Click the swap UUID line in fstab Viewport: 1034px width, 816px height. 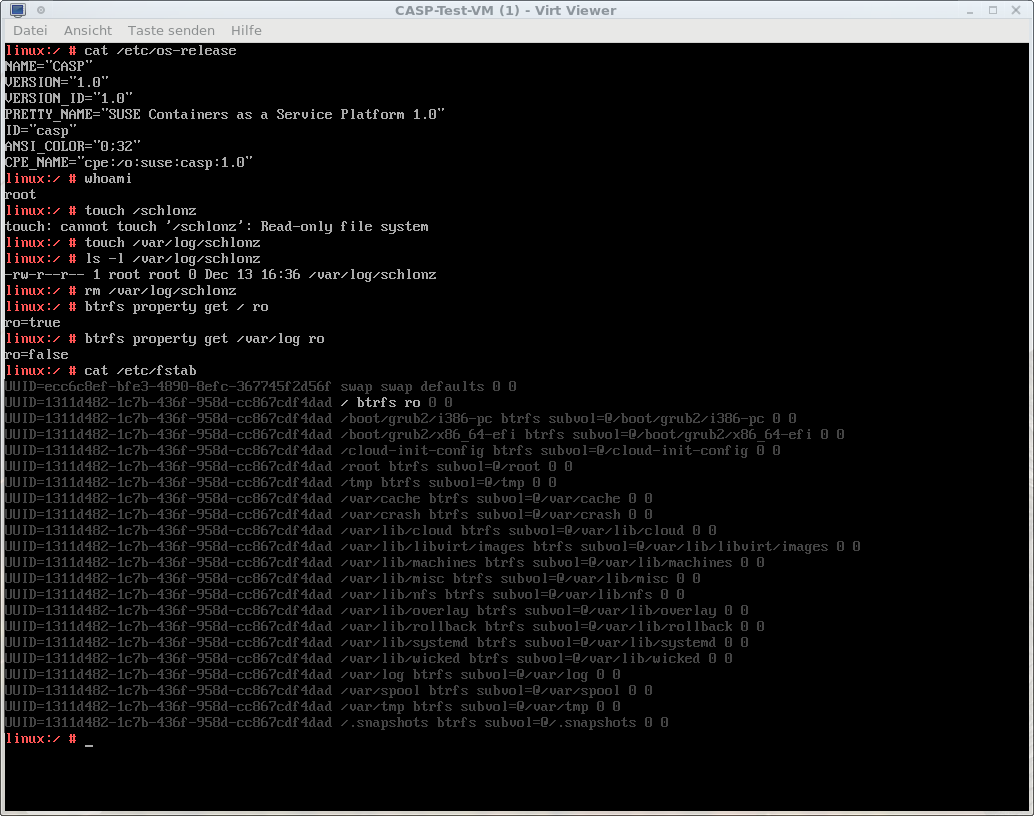tap(260, 387)
